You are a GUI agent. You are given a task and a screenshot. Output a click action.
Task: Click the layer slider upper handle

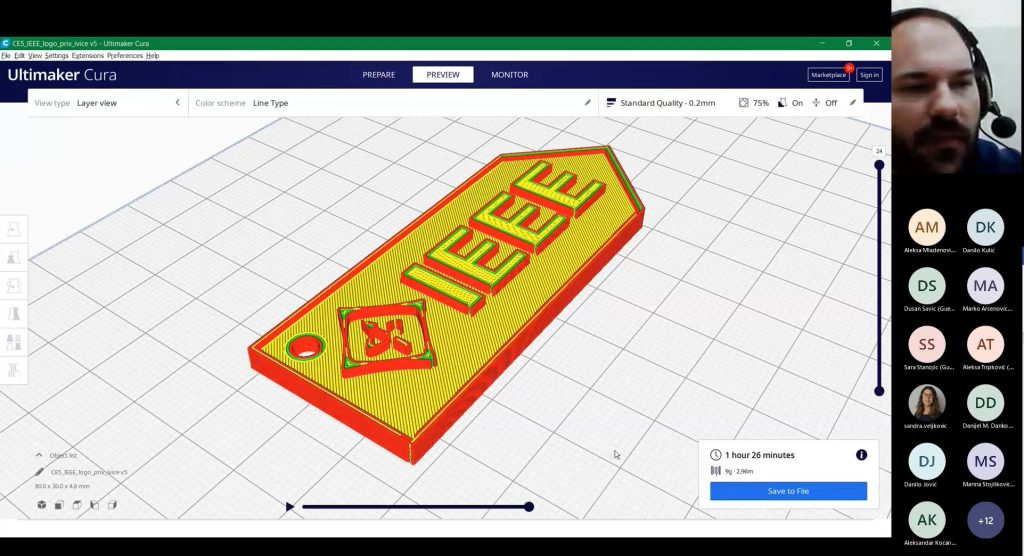tap(879, 165)
